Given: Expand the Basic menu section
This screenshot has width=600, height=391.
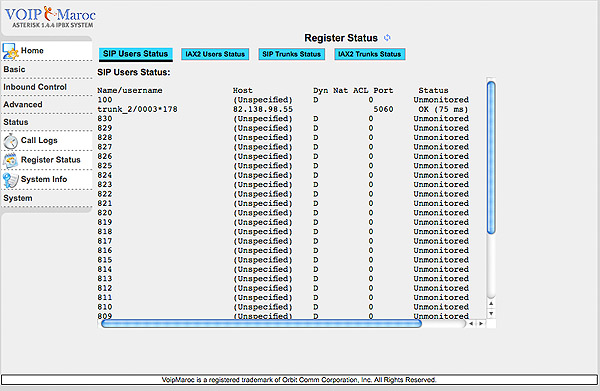Looking at the screenshot, I should [x=14, y=69].
